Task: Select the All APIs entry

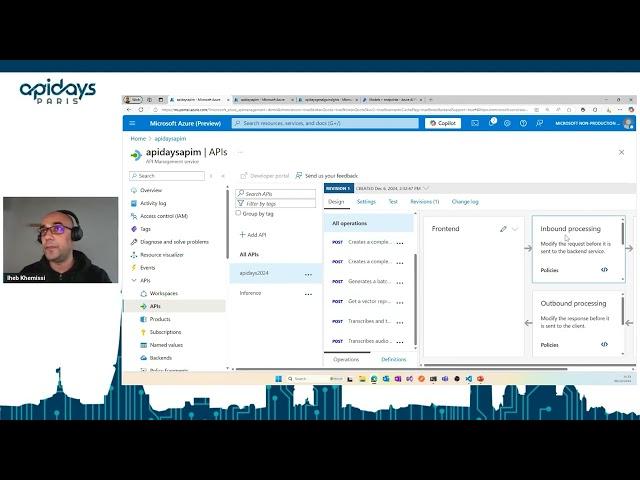Action: [x=249, y=254]
